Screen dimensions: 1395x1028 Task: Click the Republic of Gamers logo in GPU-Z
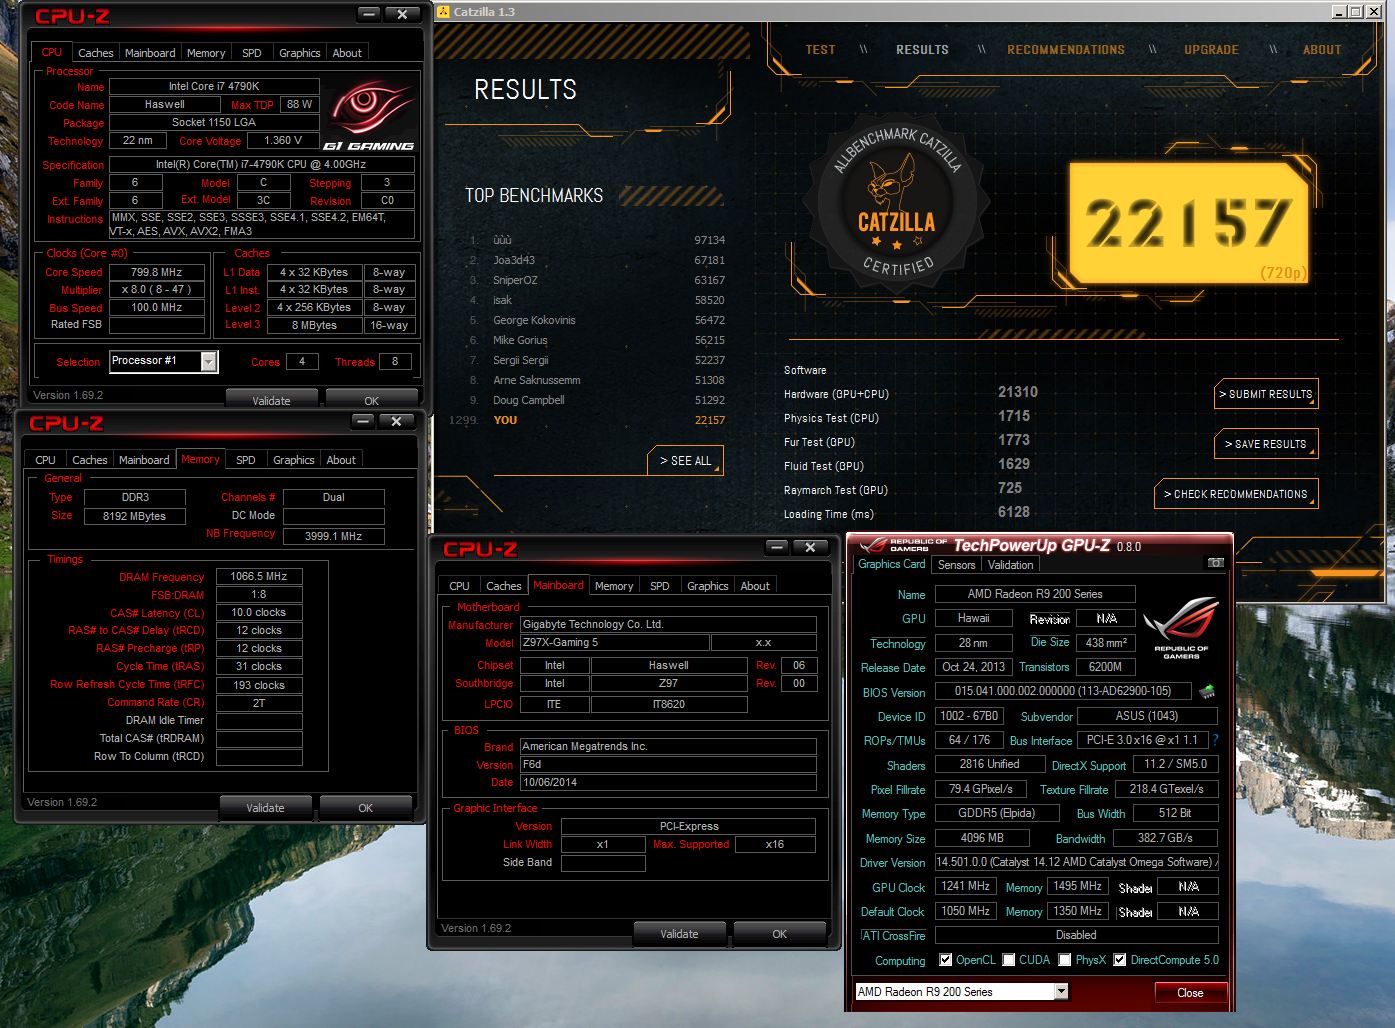[1180, 628]
